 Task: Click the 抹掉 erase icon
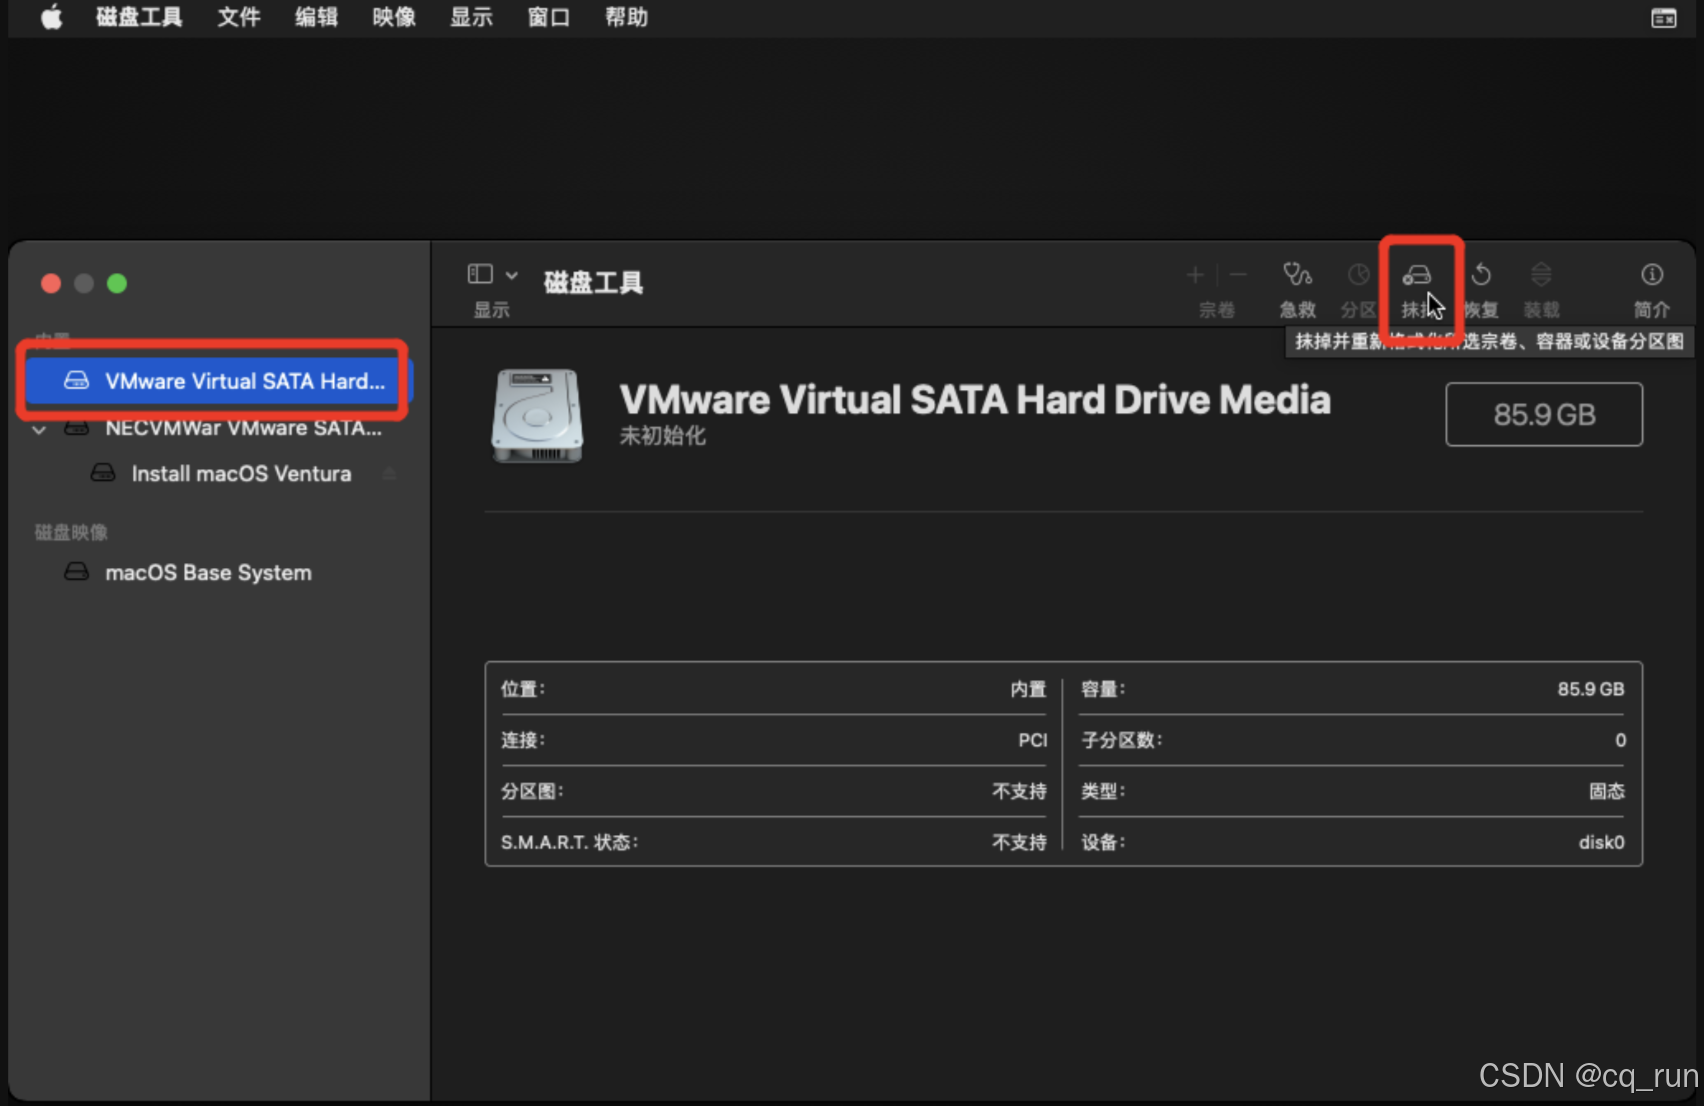[1417, 275]
